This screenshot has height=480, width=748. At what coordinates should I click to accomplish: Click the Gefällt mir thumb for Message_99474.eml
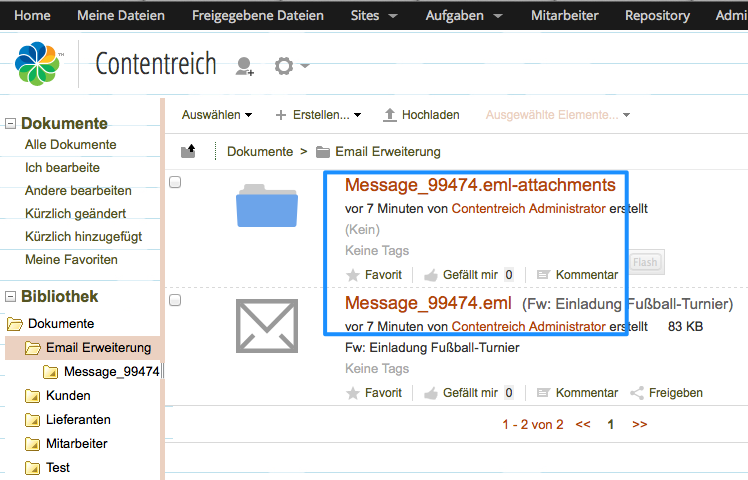point(431,393)
